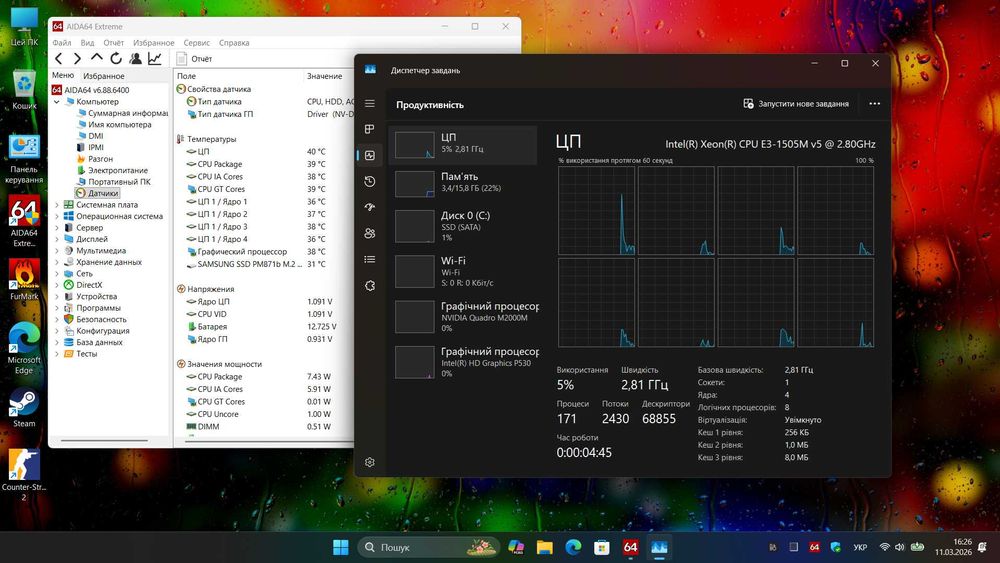This screenshot has height=563, width=1000.
Task: Open the Файл menu in AIDA64
Action: 62,43
